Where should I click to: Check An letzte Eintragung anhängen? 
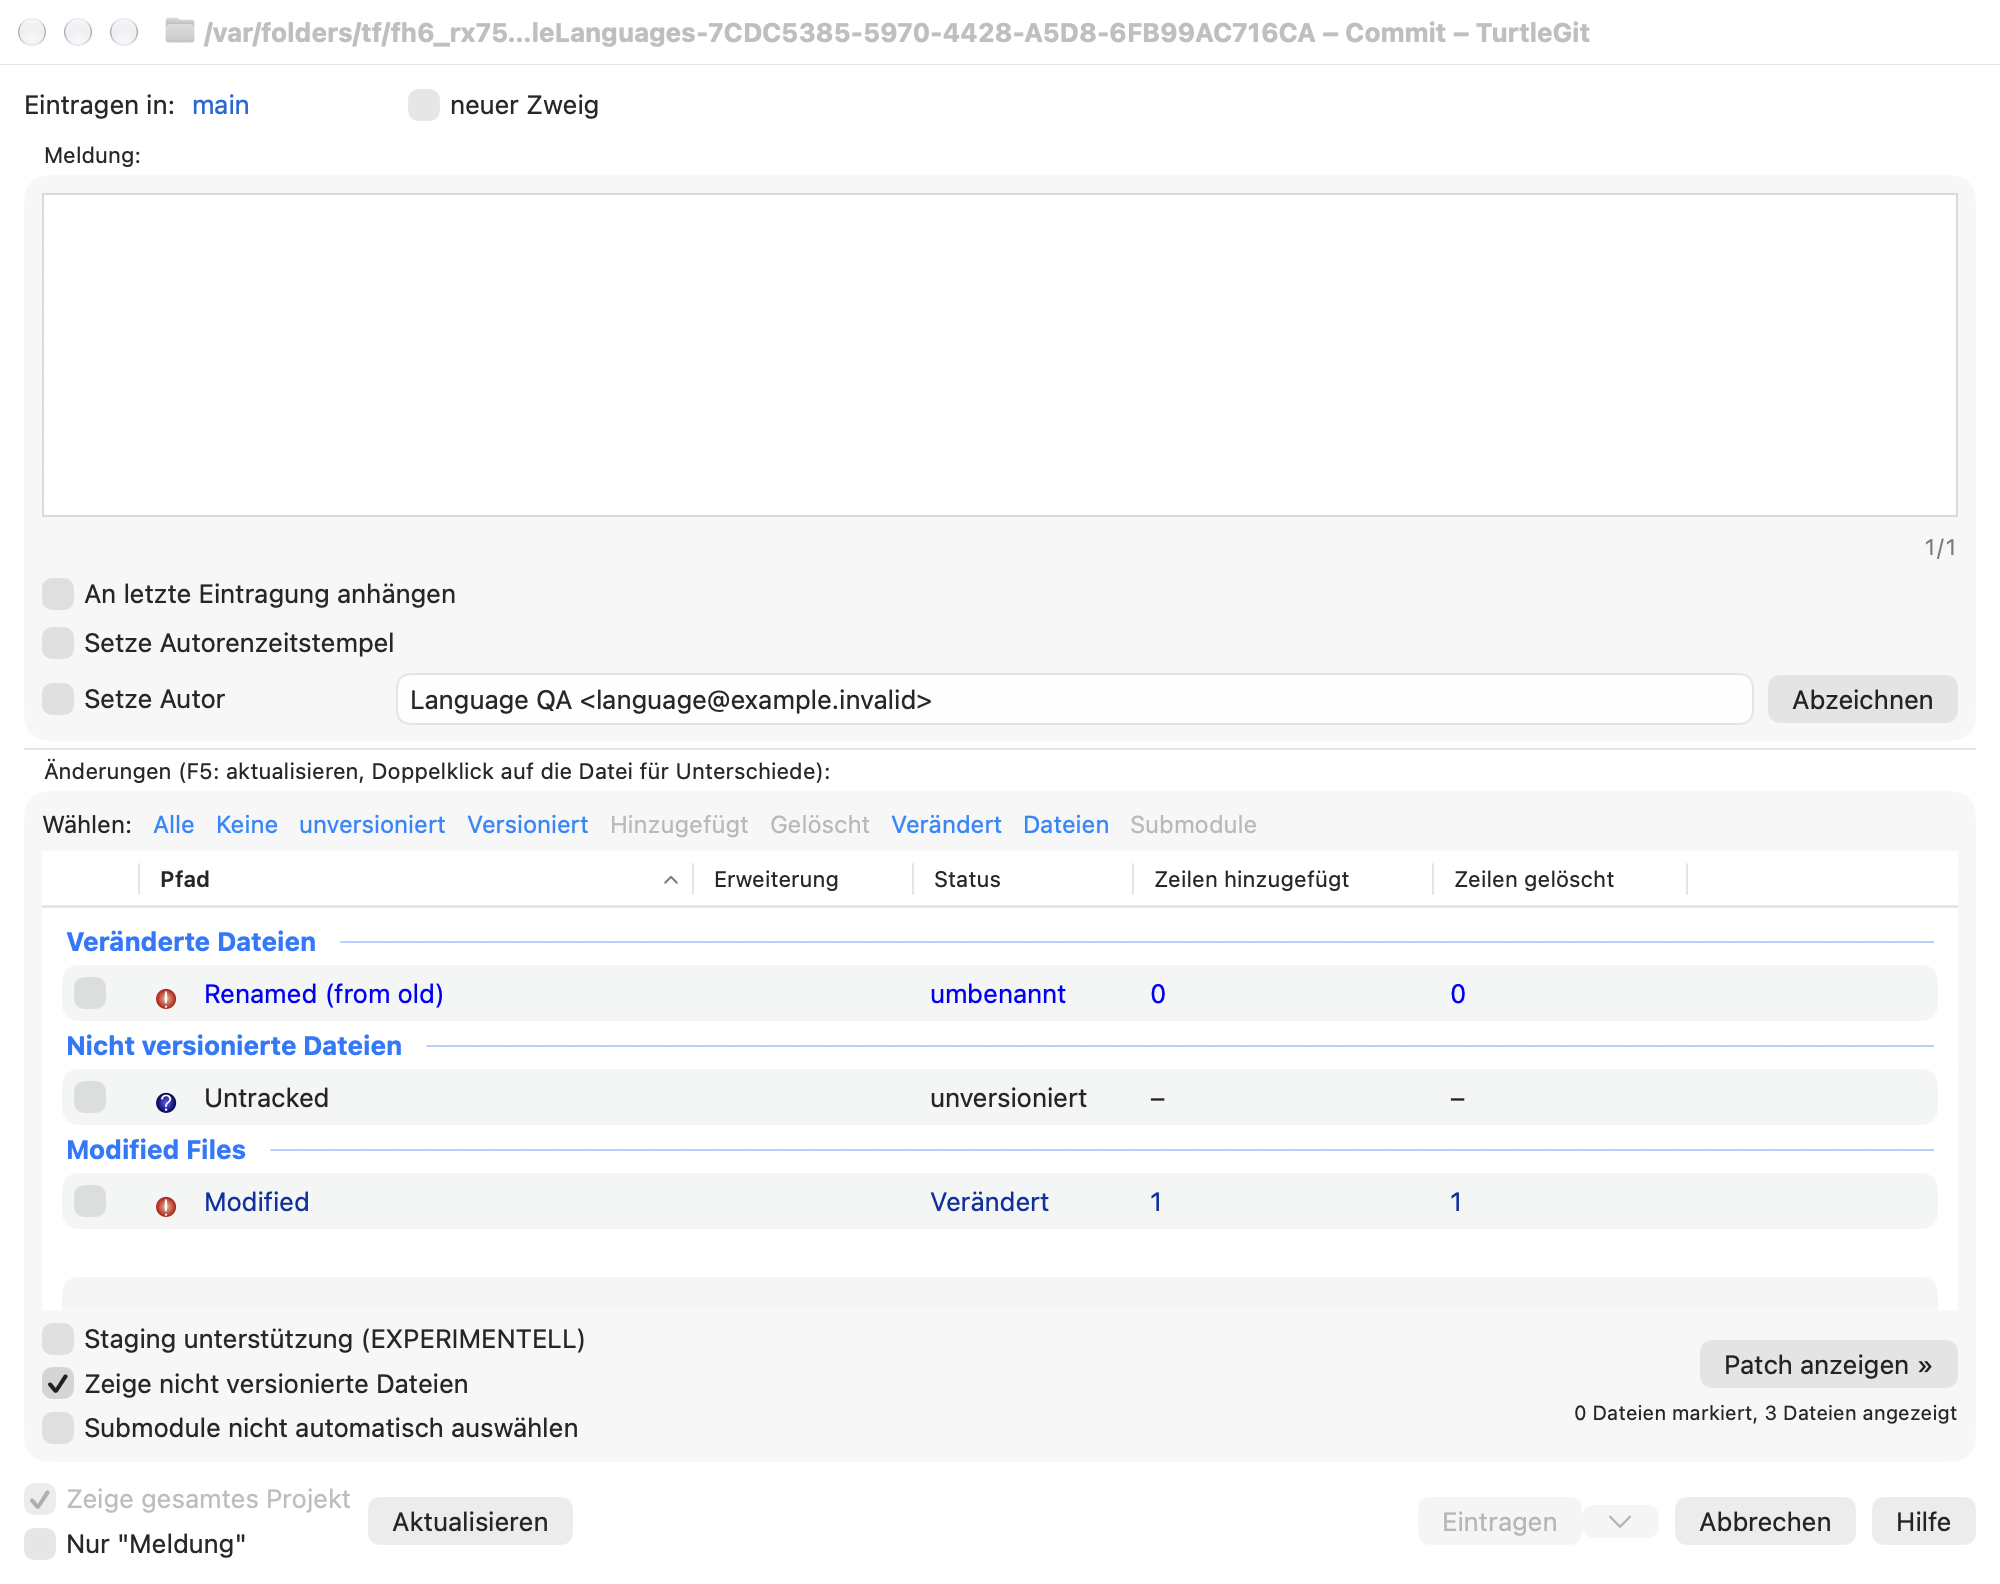58,594
